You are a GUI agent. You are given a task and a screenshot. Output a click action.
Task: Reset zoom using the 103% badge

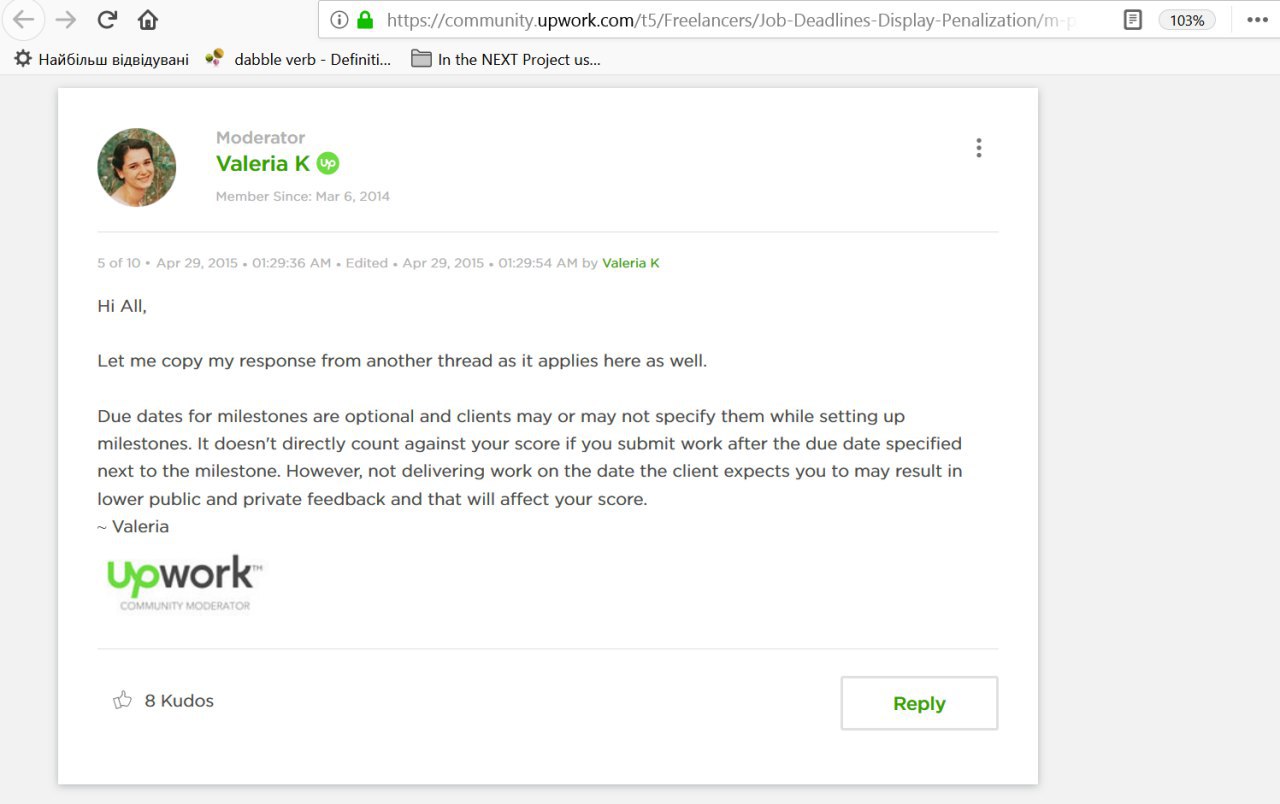1187,20
